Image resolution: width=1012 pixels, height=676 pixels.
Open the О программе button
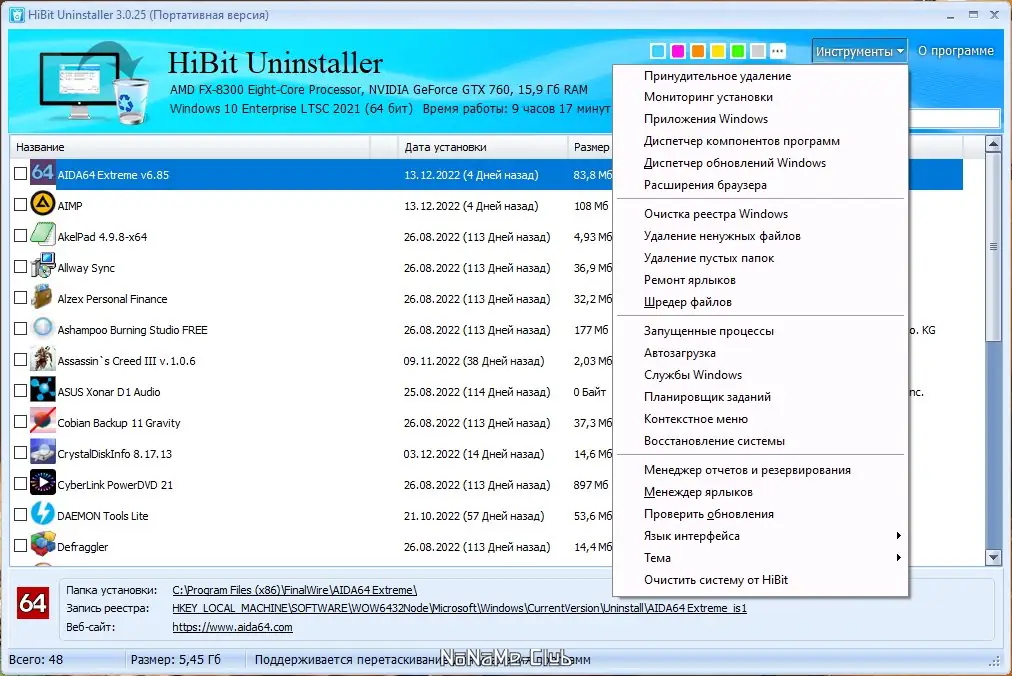(955, 51)
